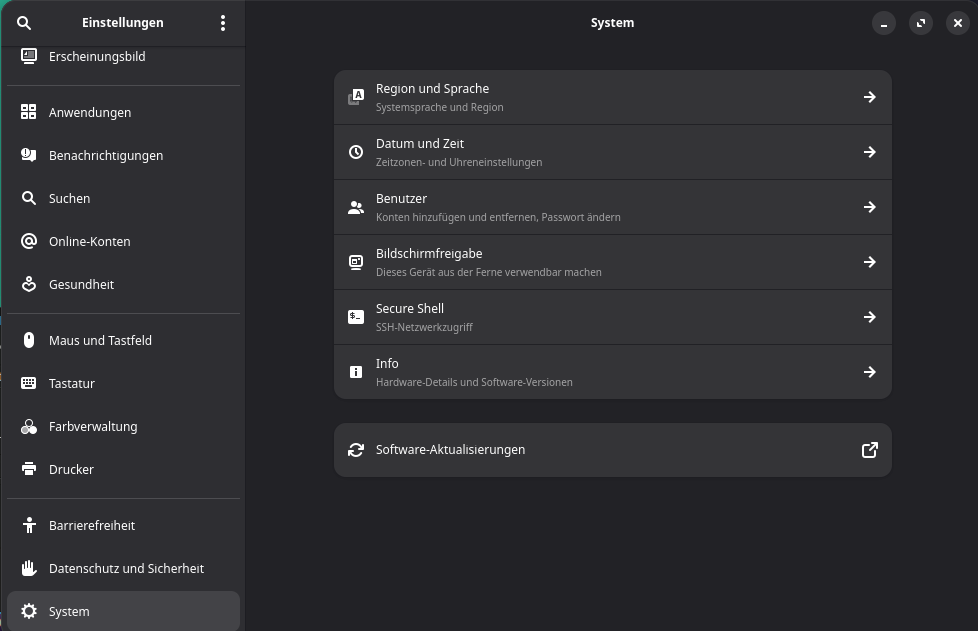Expand Region und Sprache with arrow
978x631 pixels.
[869, 97]
